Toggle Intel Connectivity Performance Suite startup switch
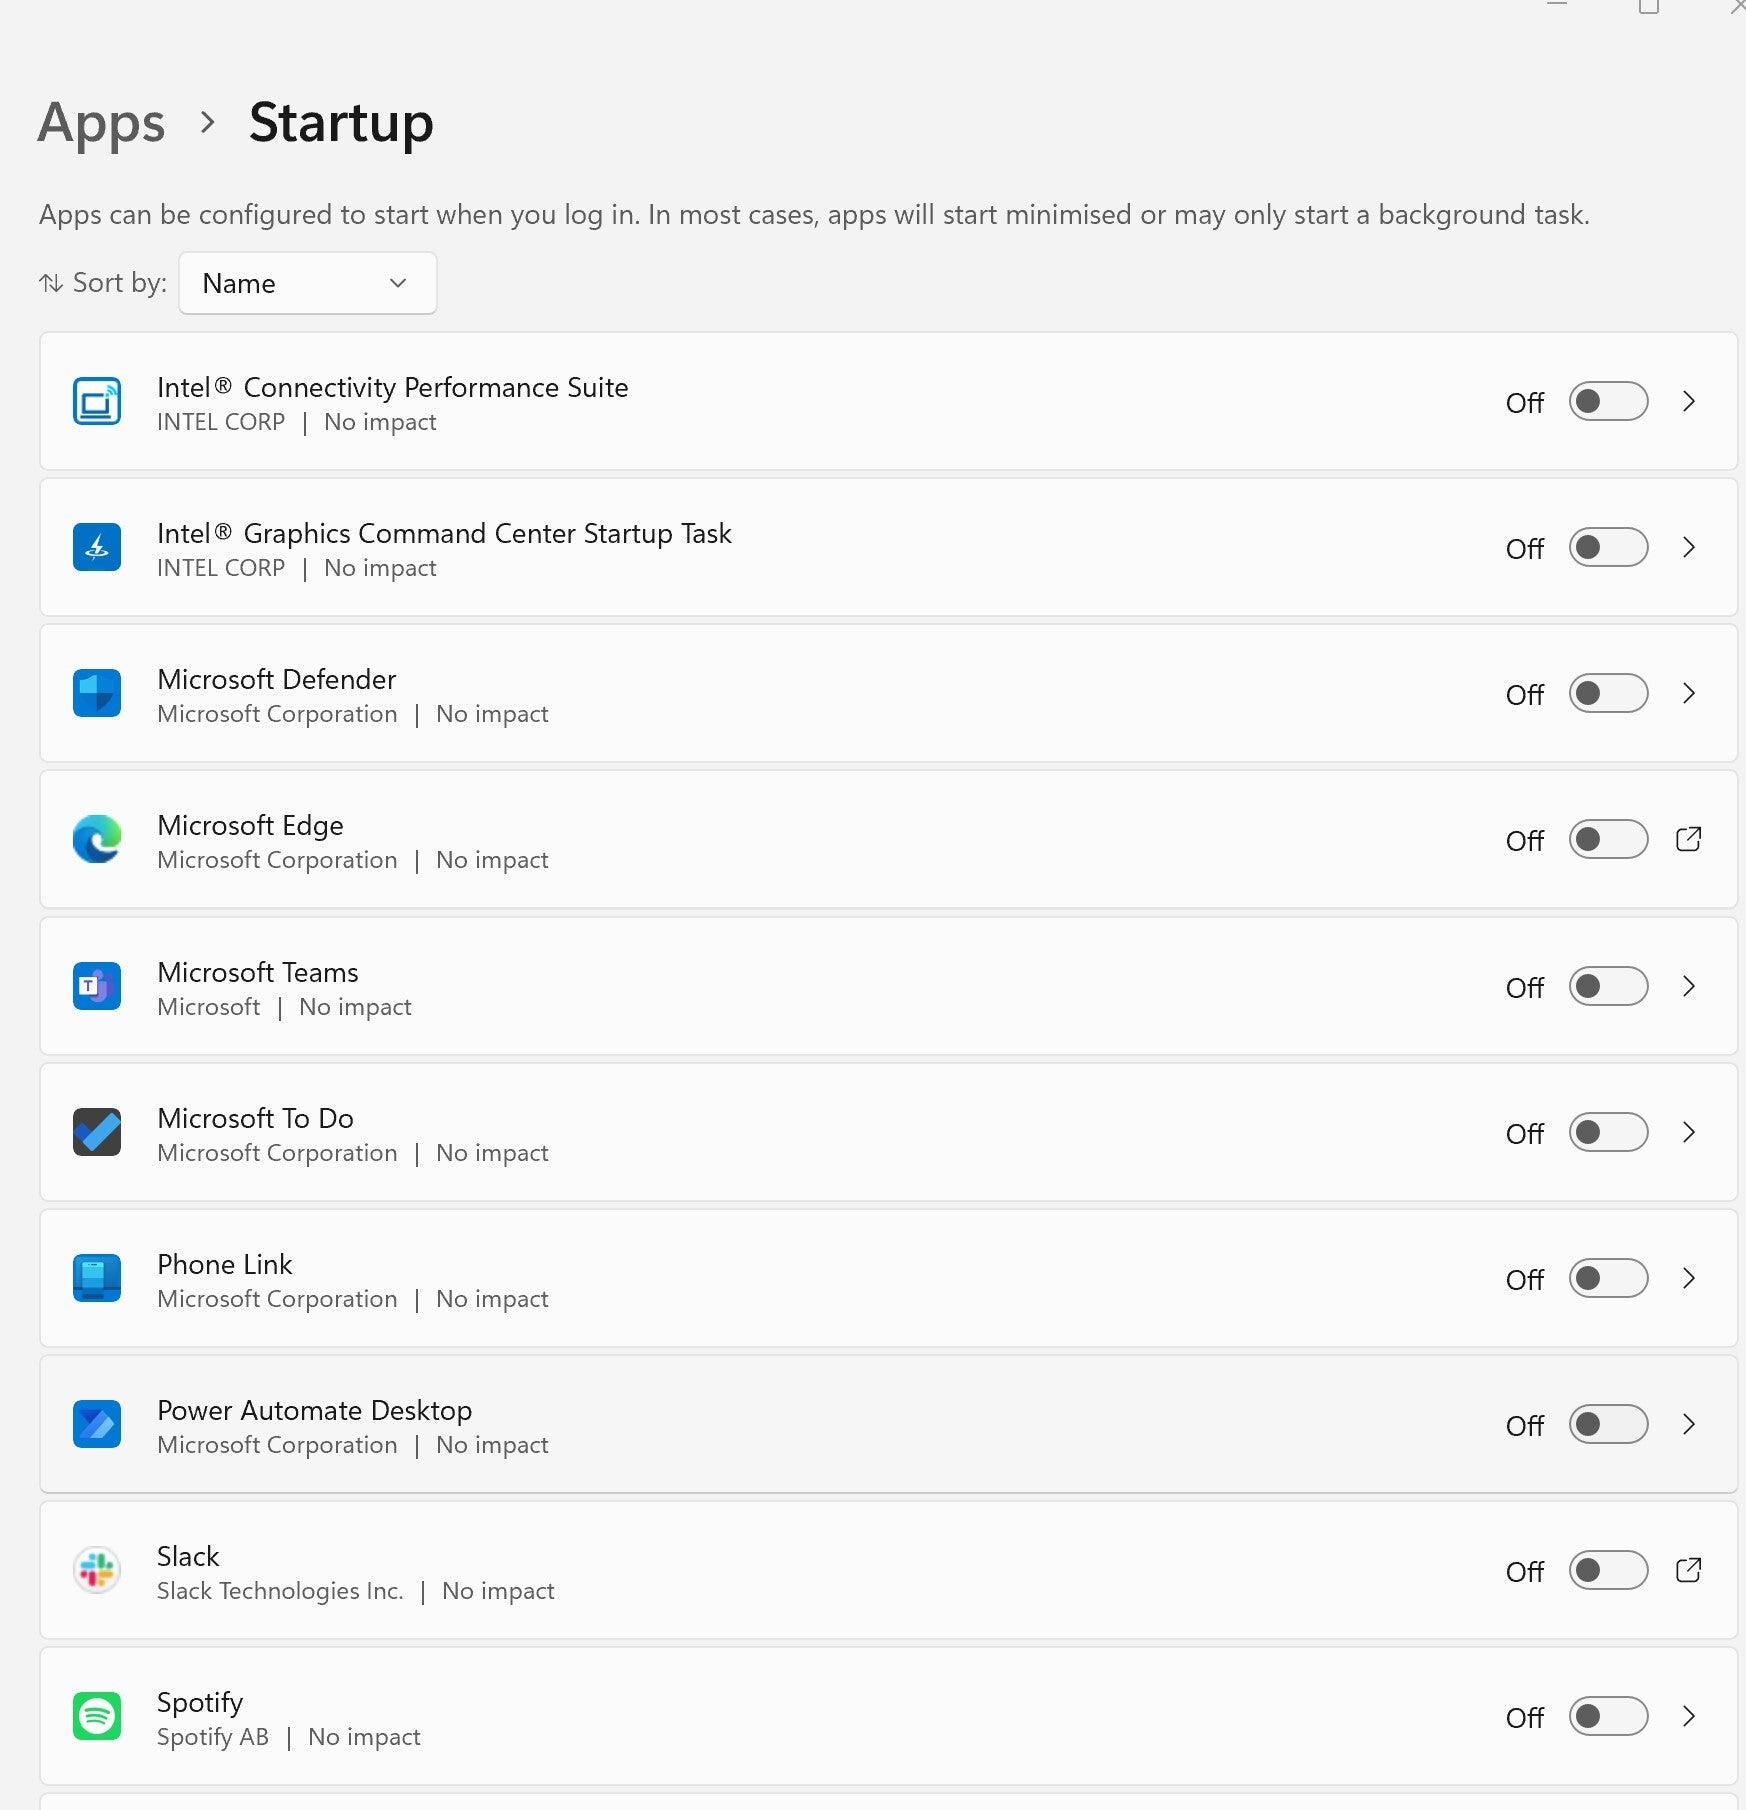The width and height of the screenshot is (1746, 1810). 1608,401
